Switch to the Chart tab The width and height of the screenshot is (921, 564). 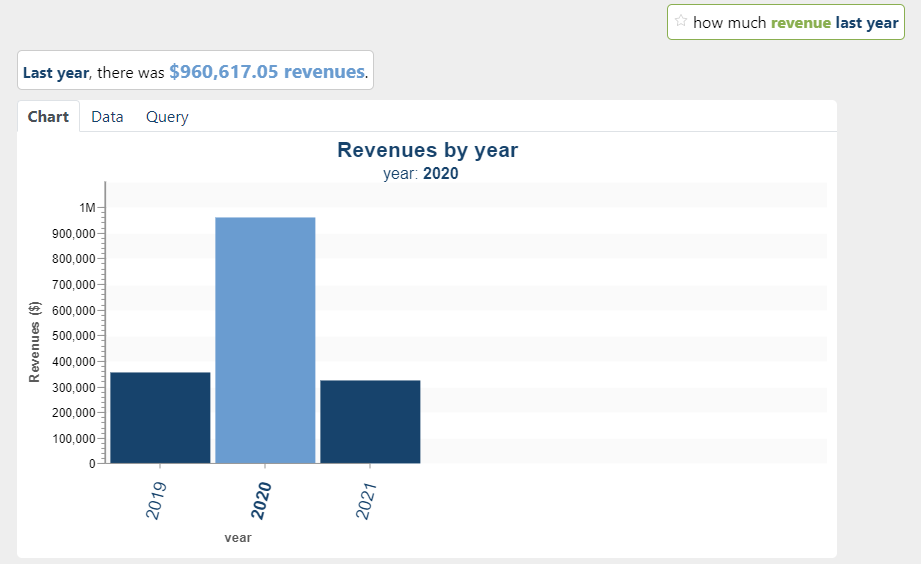coord(48,117)
